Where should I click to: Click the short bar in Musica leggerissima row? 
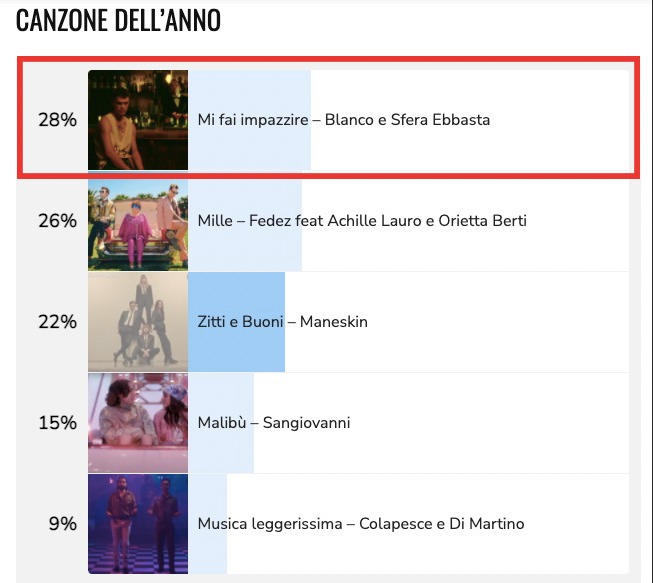pos(207,524)
